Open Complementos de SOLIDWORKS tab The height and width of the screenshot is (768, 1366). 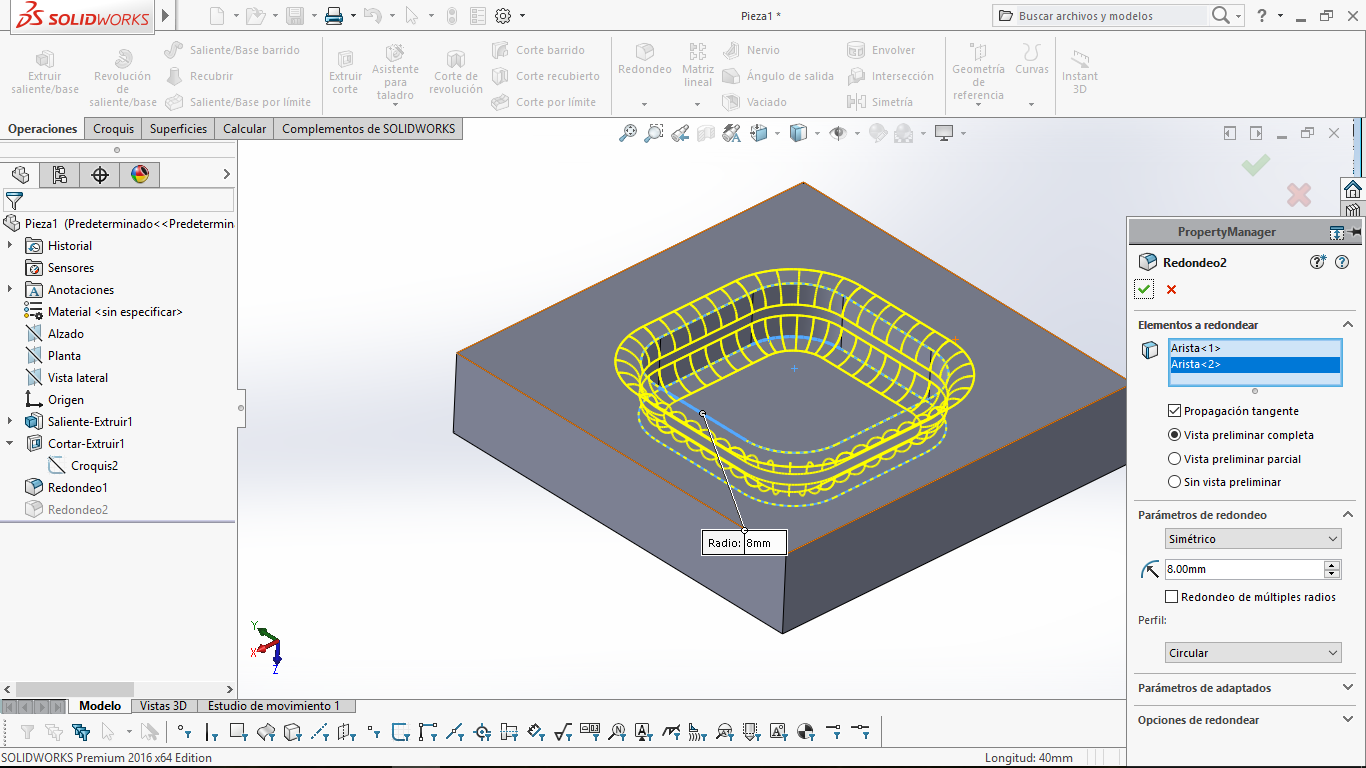[x=369, y=129]
